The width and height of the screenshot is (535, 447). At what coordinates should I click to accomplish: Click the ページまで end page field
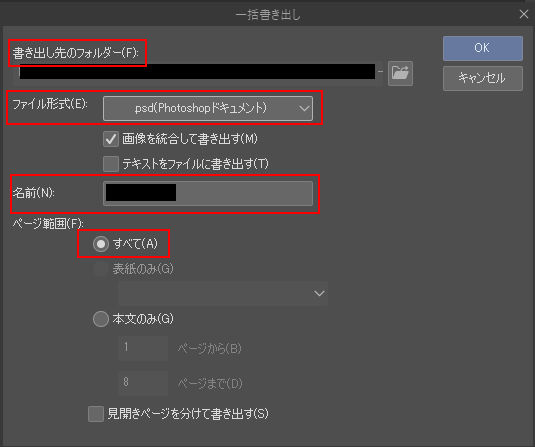point(143,383)
